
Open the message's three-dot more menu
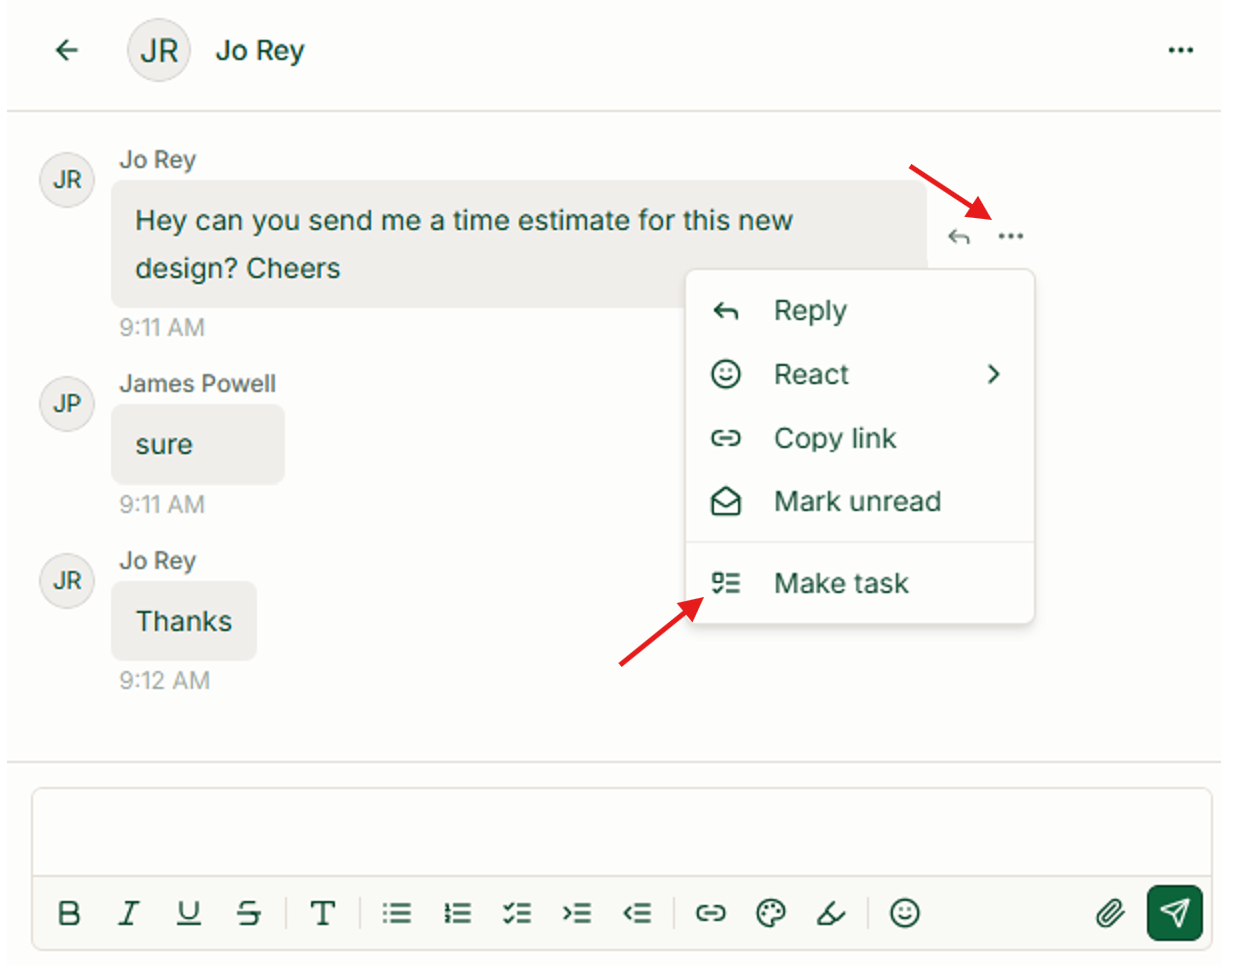coord(1011,237)
